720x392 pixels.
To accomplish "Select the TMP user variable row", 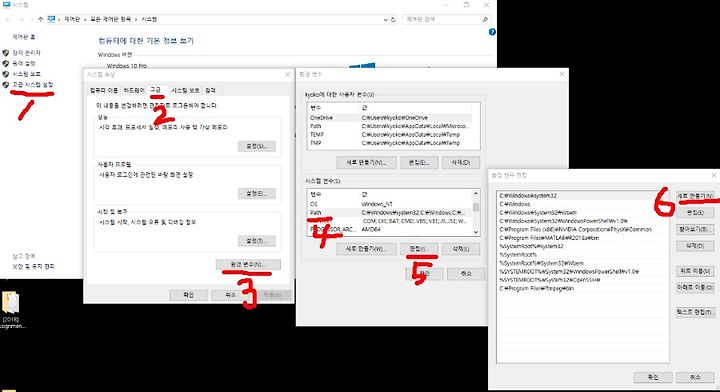I will (390, 143).
